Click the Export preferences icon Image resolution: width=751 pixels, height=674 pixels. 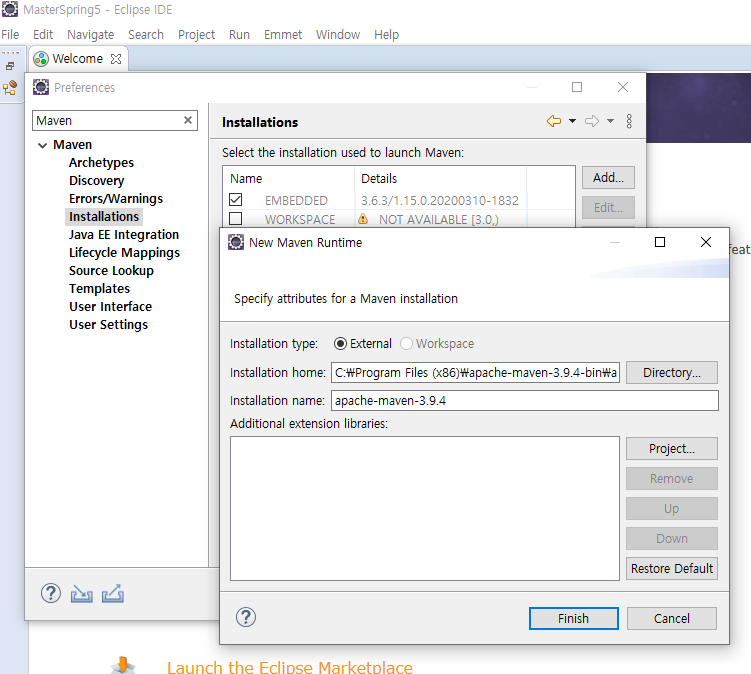click(113, 594)
